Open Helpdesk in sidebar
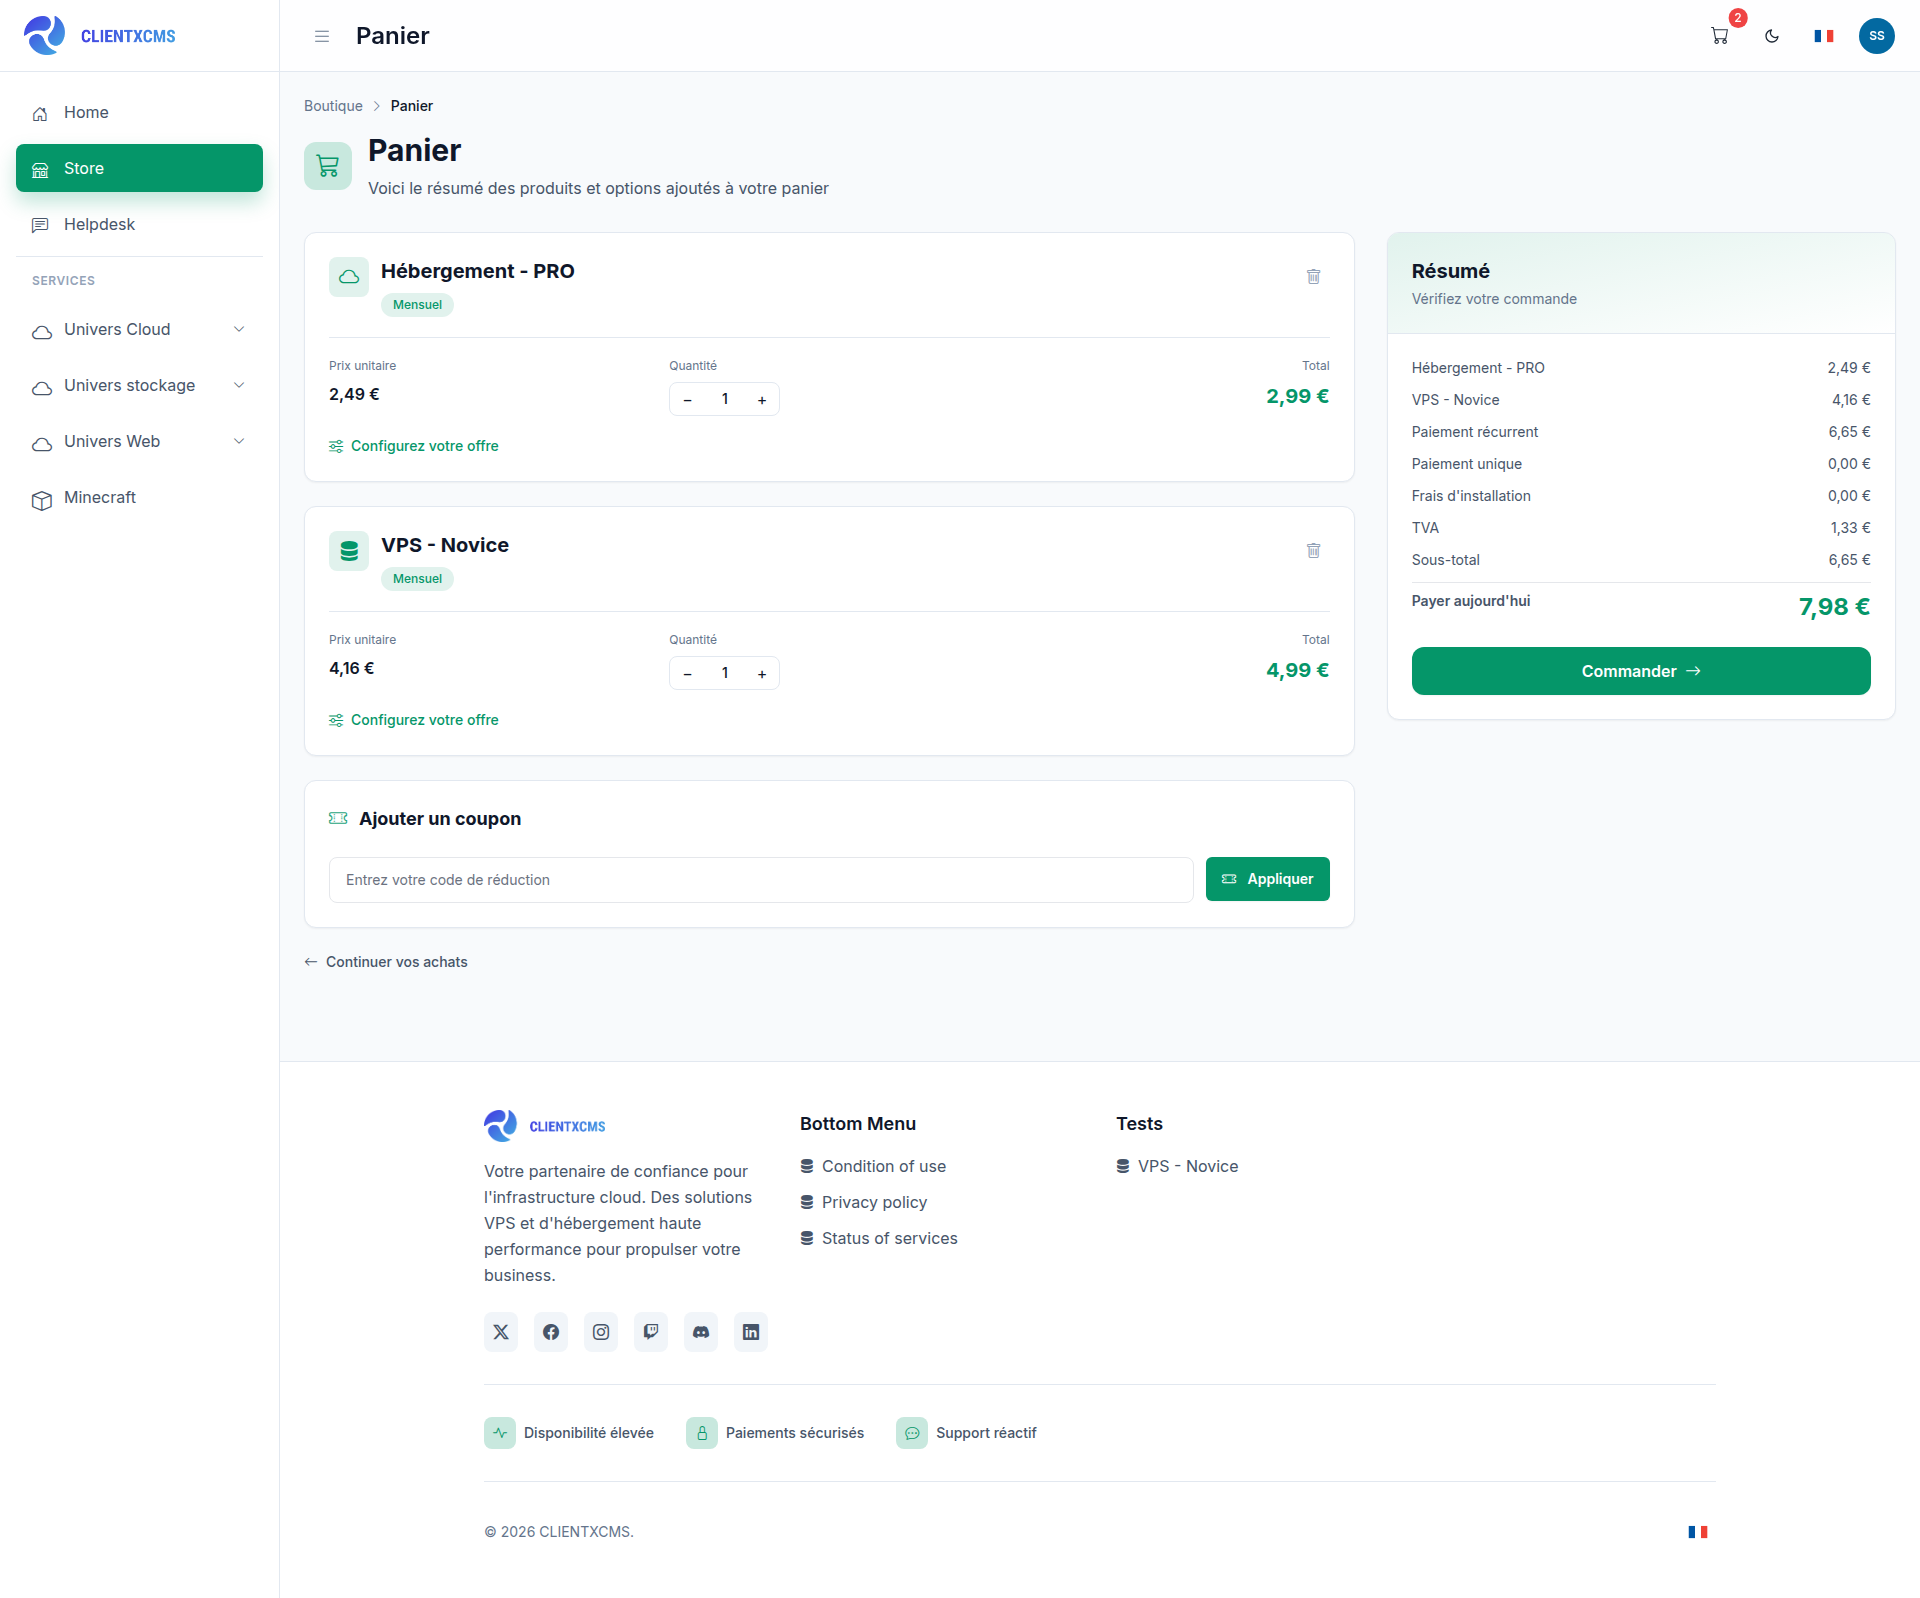 point(139,225)
